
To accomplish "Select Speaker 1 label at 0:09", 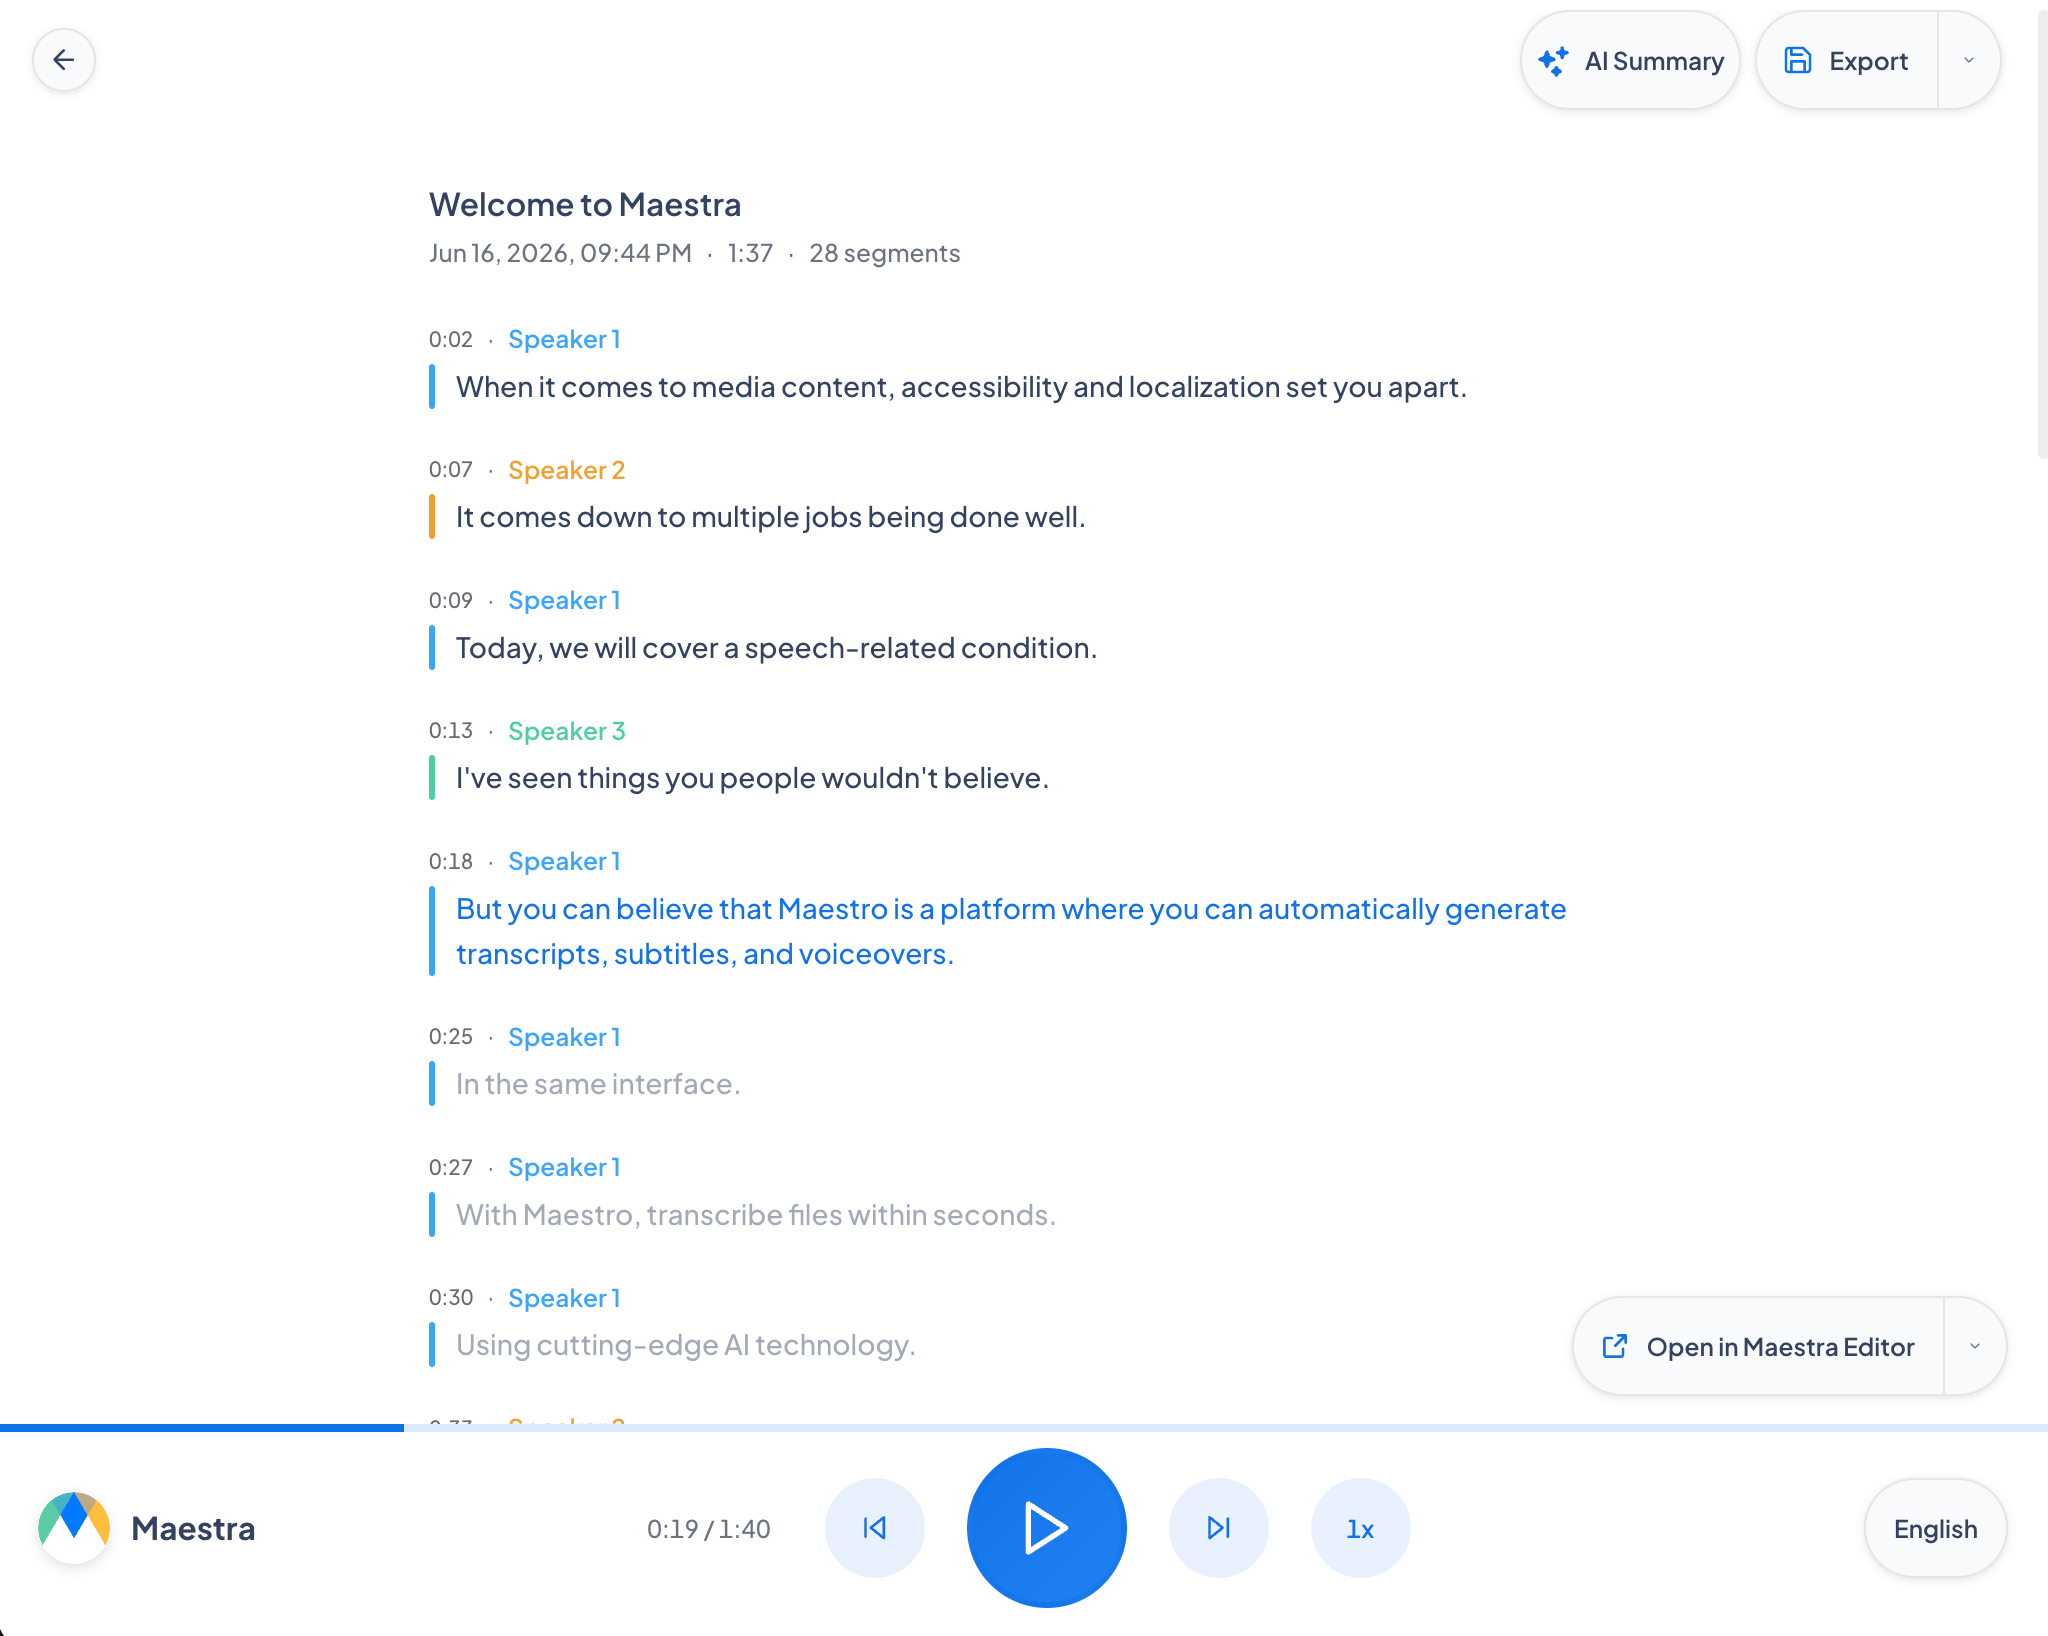I will click(x=564, y=600).
